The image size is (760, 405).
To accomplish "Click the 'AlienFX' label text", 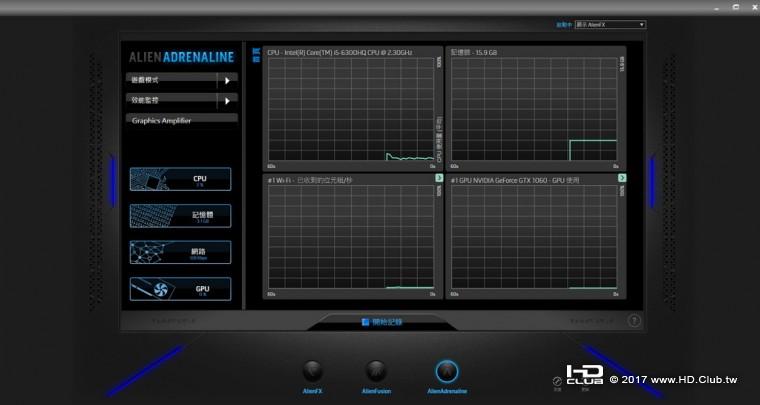I will (313, 391).
